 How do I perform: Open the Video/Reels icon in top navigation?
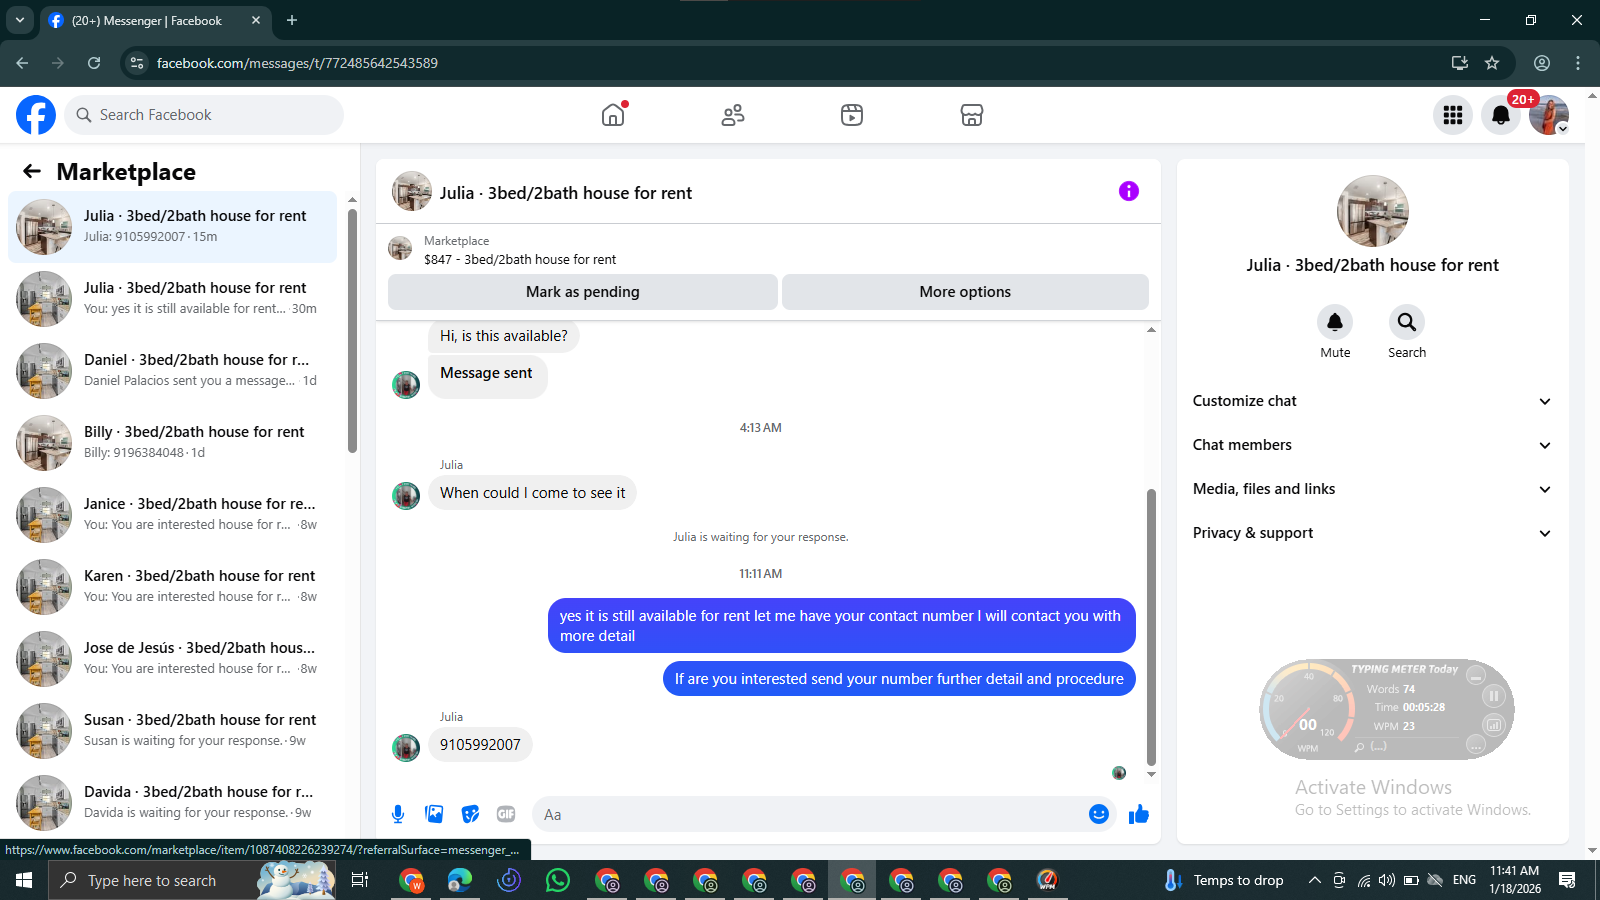tap(852, 115)
